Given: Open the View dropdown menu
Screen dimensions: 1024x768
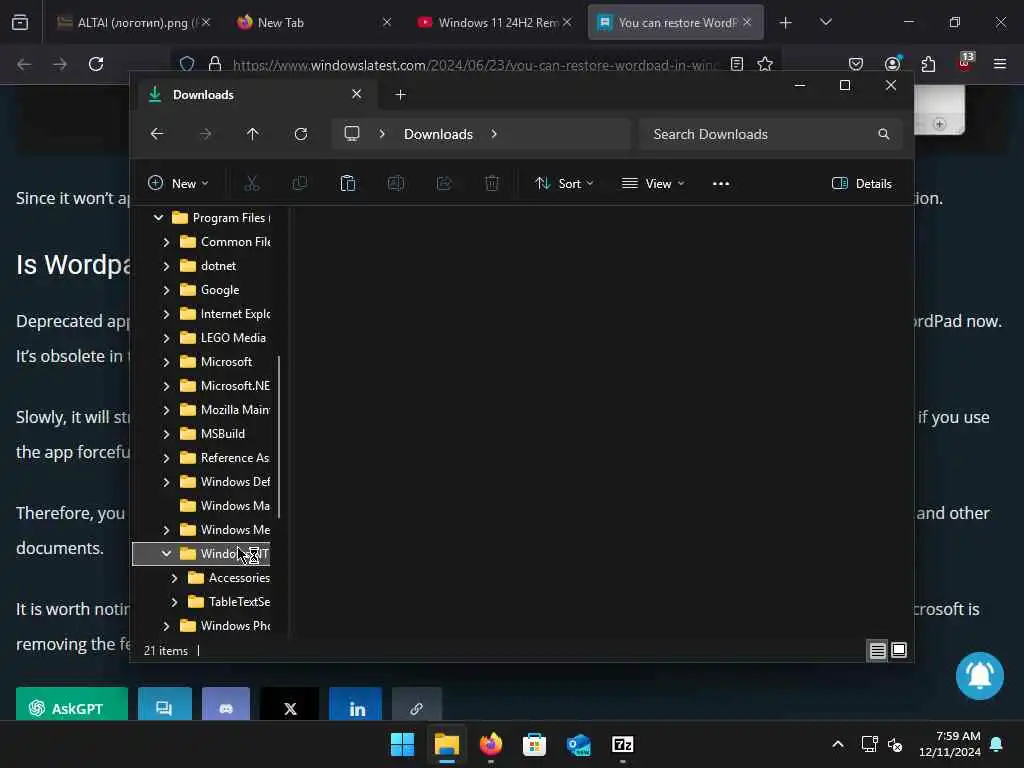Looking at the screenshot, I should point(653,184).
